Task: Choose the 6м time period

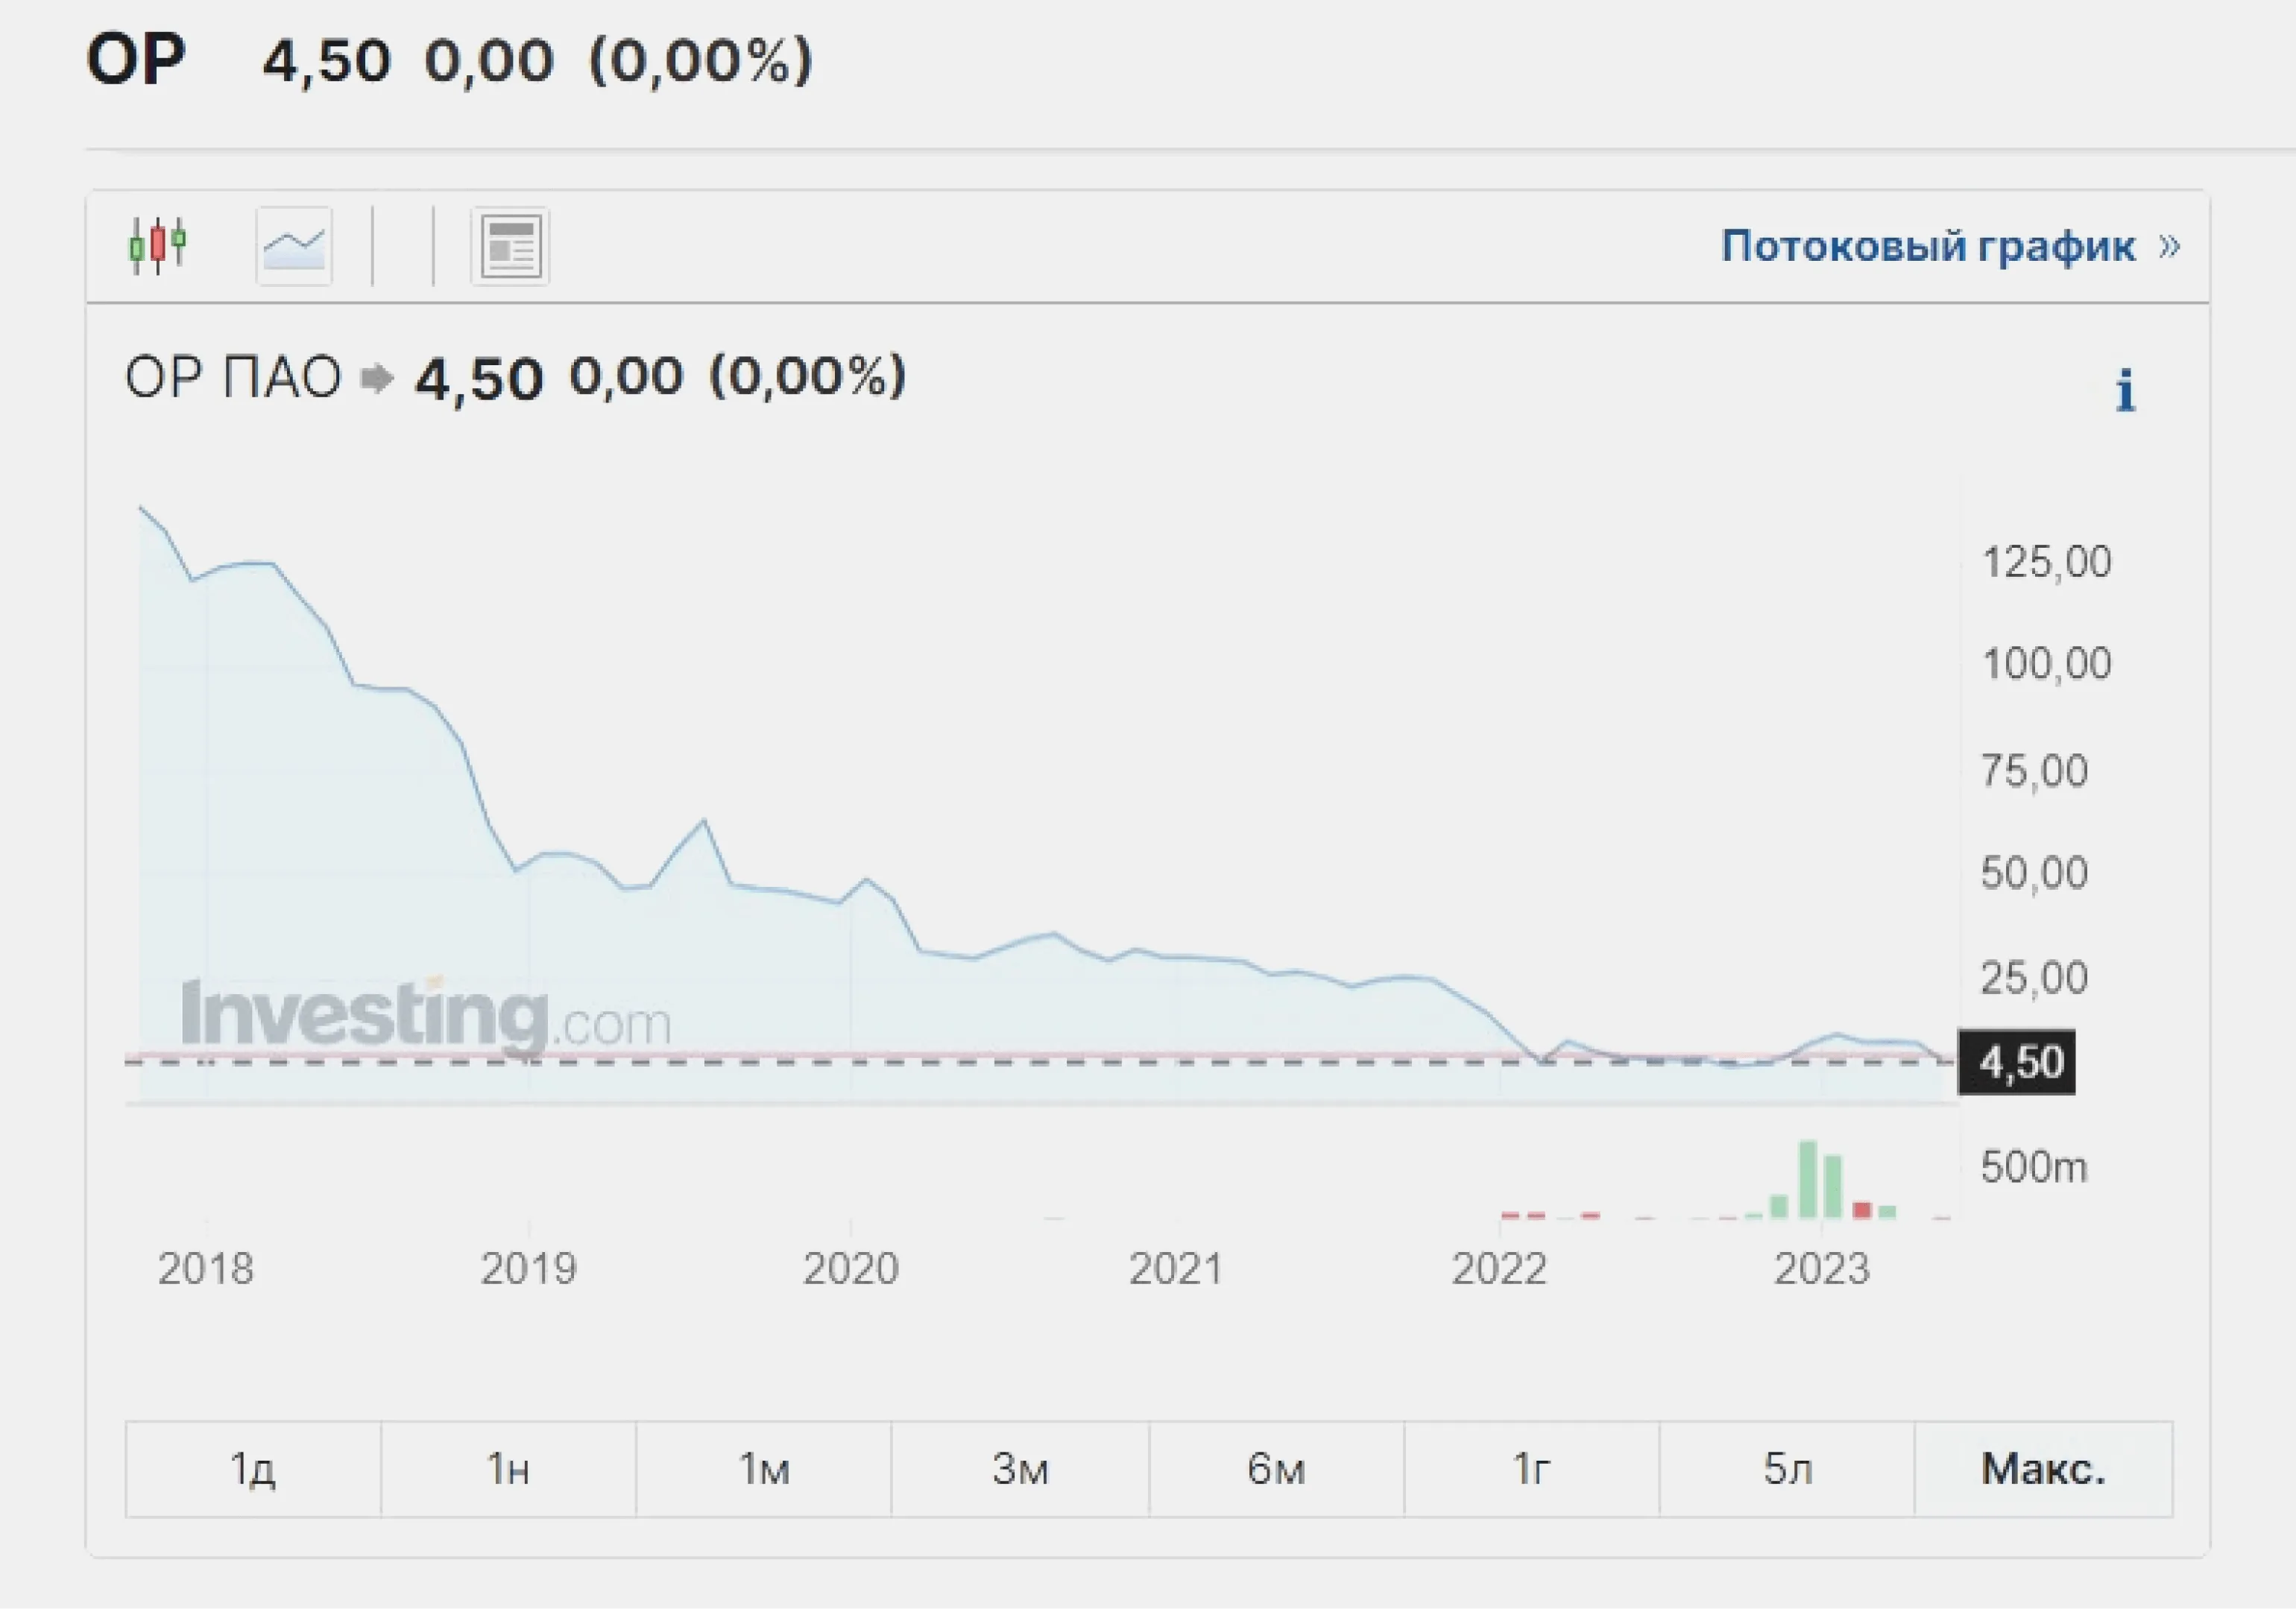Action: [x=1276, y=1469]
